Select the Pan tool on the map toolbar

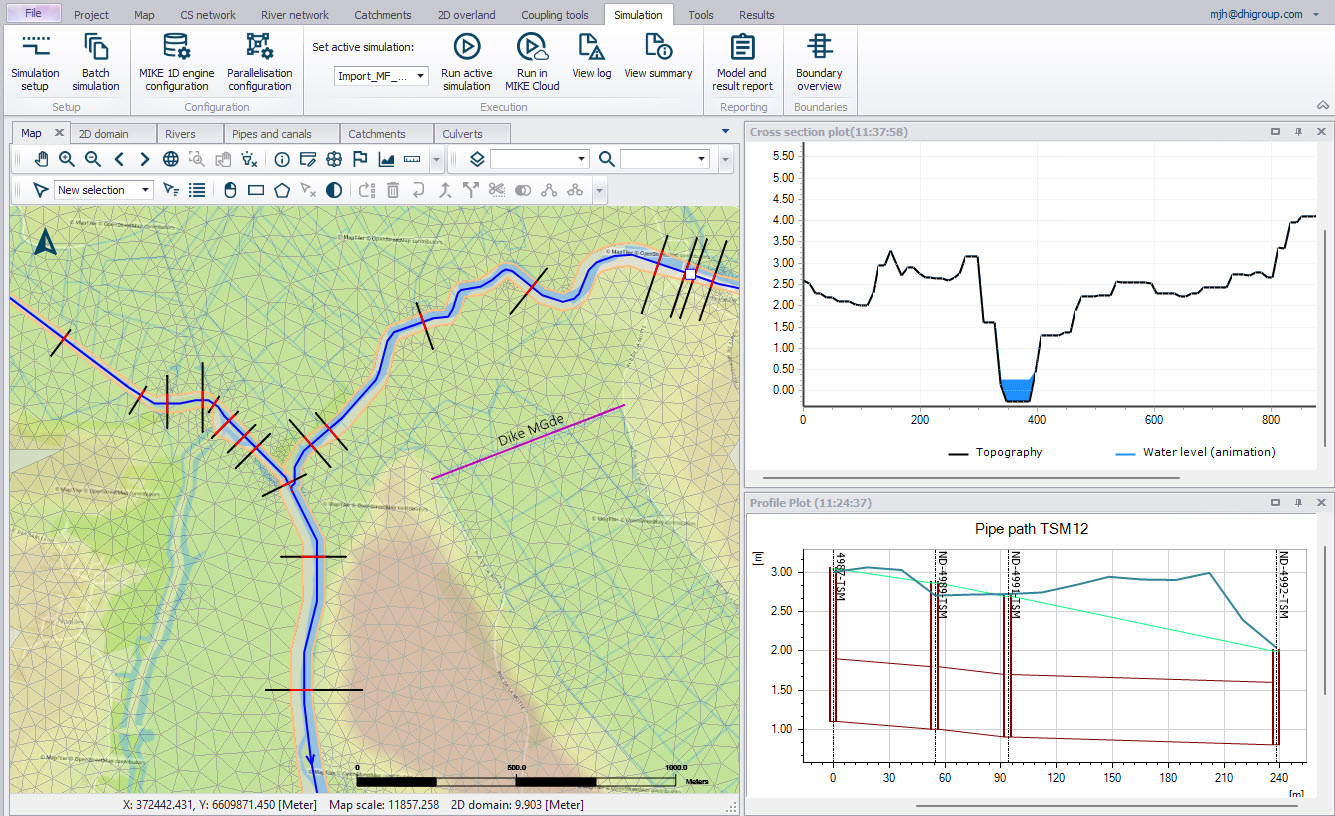tap(41, 158)
